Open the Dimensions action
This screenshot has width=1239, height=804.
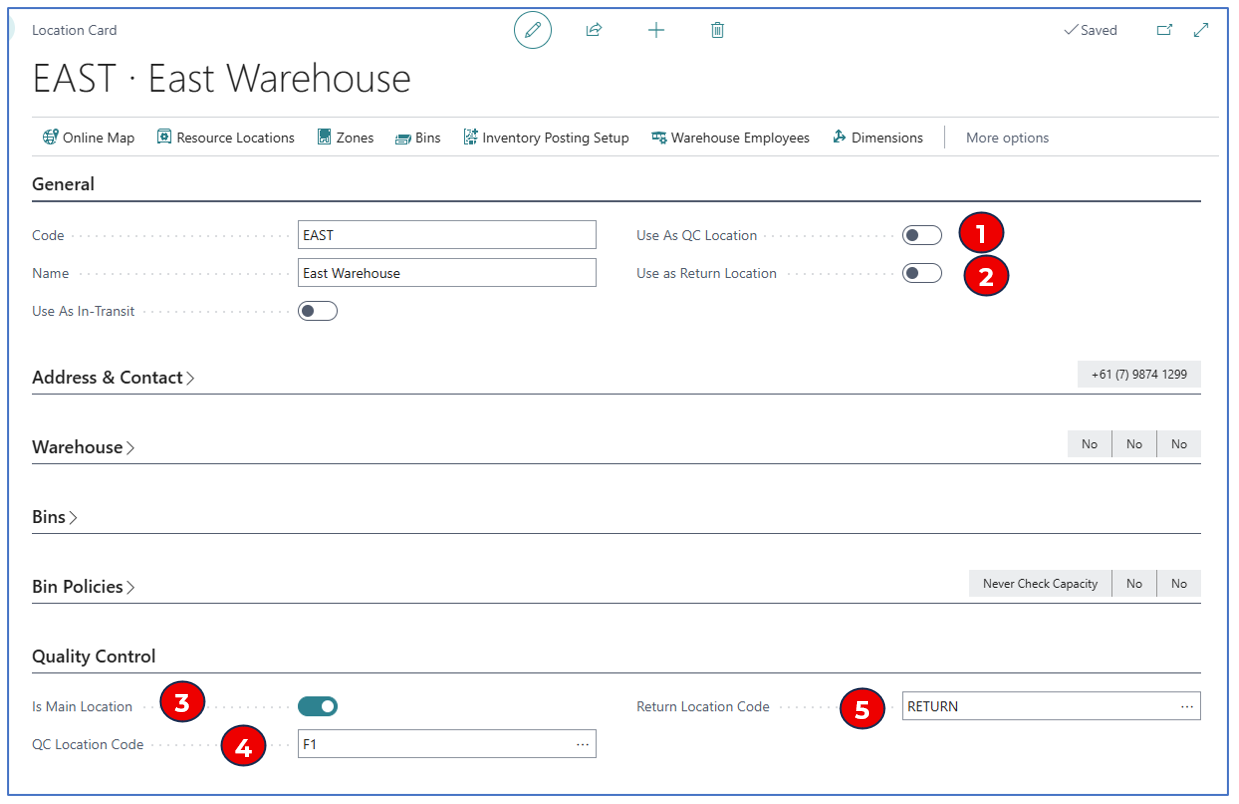coord(877,138)
